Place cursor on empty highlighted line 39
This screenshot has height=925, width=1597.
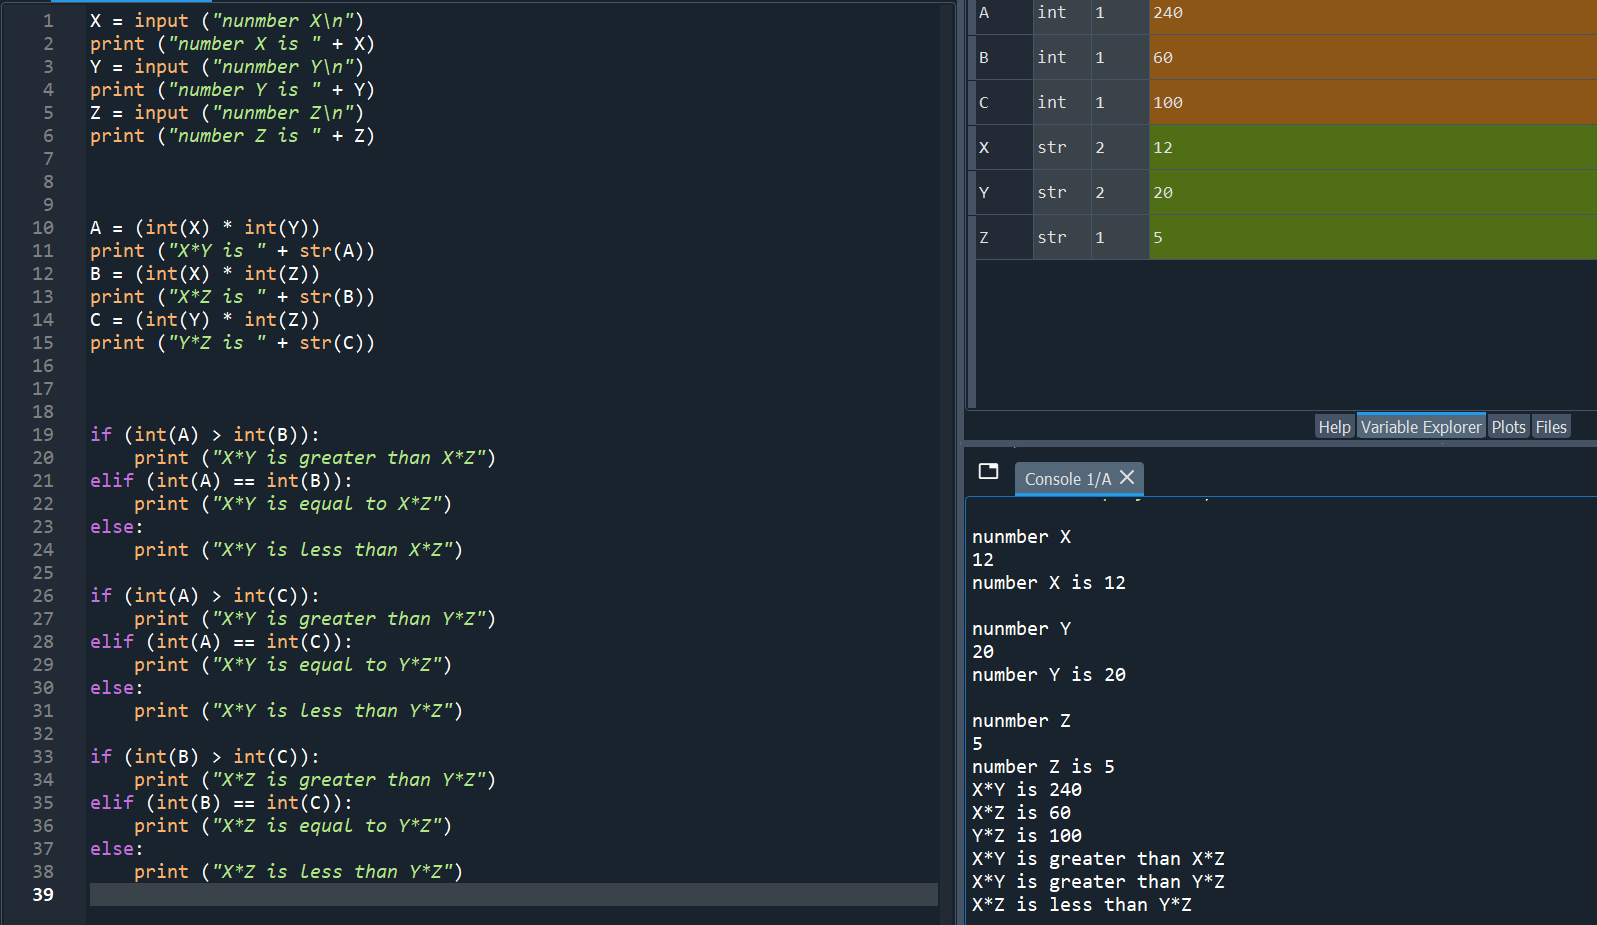500,895
